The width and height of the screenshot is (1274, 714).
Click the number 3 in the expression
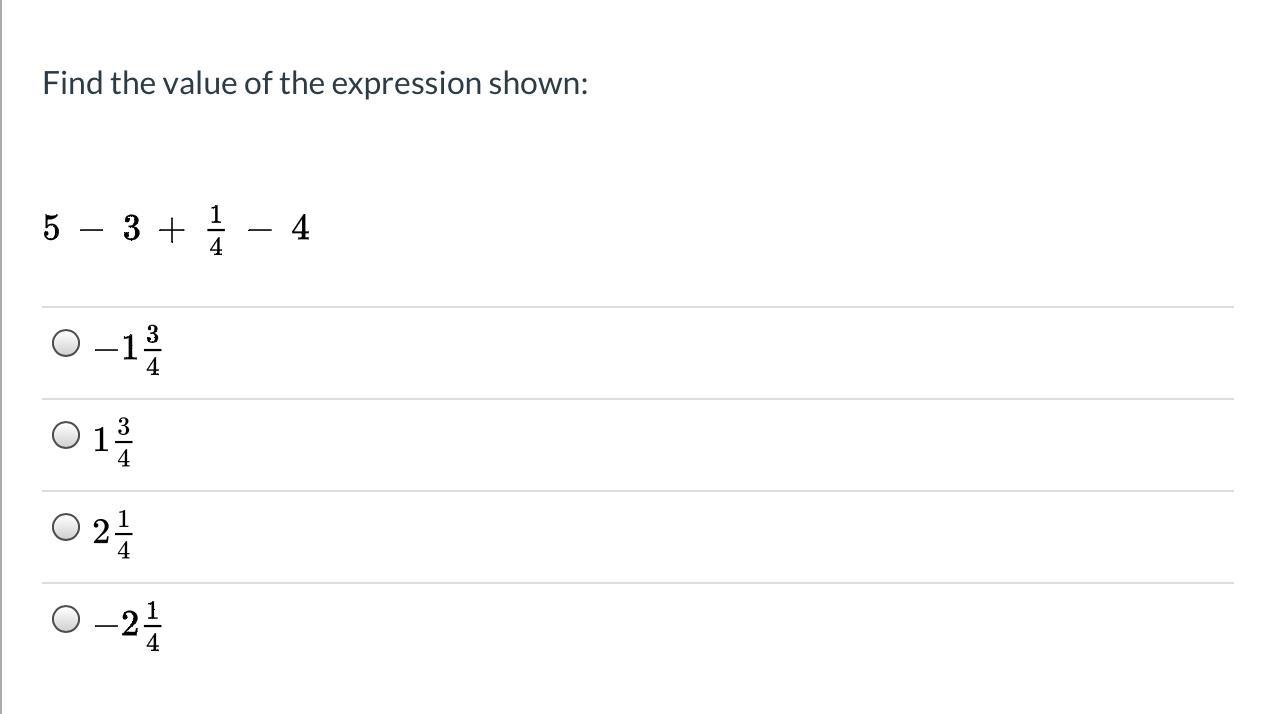click(132, 228)
